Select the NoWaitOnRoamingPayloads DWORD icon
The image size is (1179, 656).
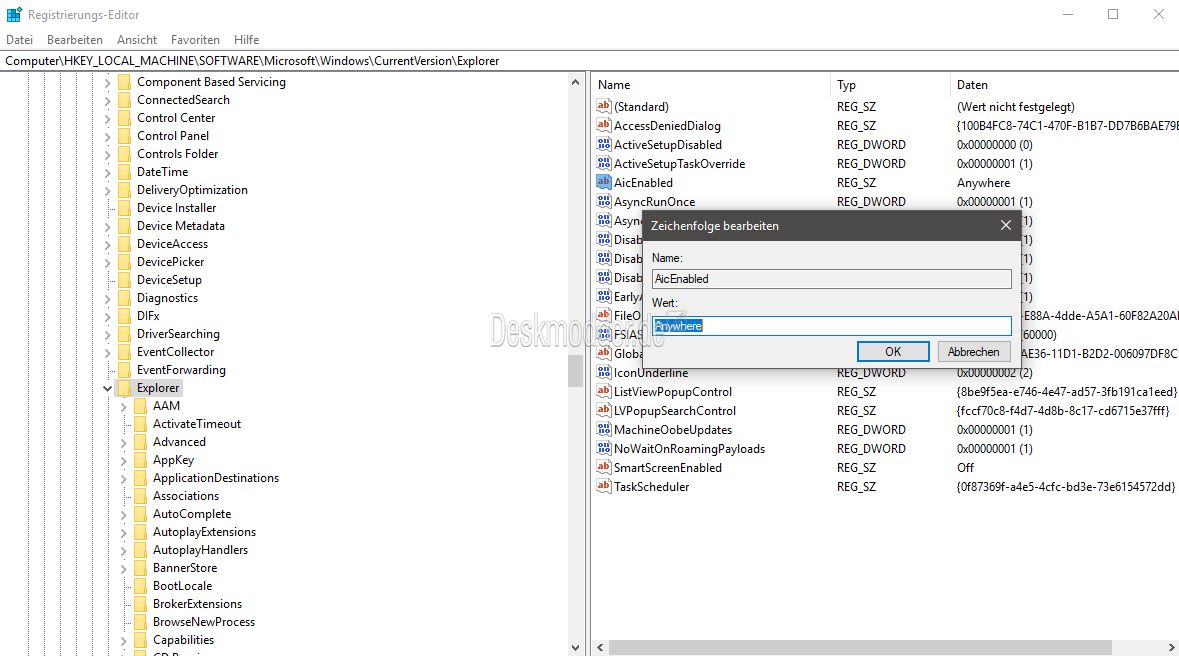[x=603, y=448]
